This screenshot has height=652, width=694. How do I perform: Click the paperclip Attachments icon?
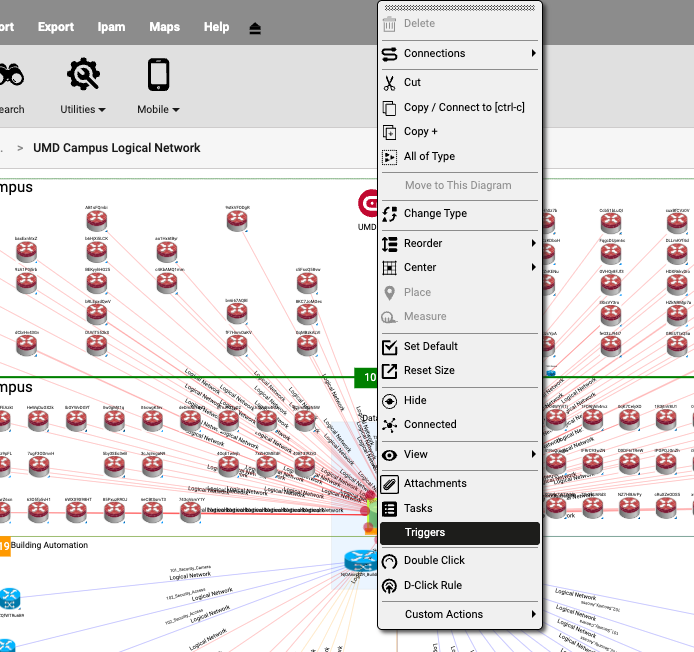[389, 484]
